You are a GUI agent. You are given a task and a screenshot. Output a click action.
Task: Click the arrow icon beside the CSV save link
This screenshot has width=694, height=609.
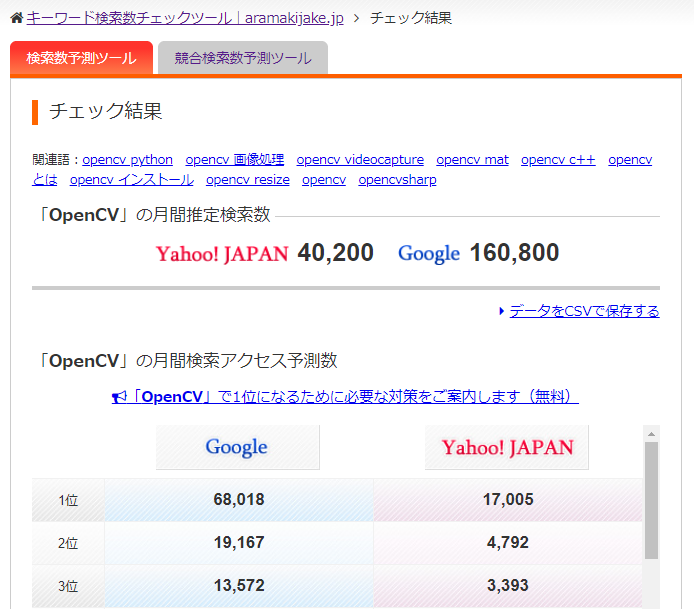click(501, 311)
